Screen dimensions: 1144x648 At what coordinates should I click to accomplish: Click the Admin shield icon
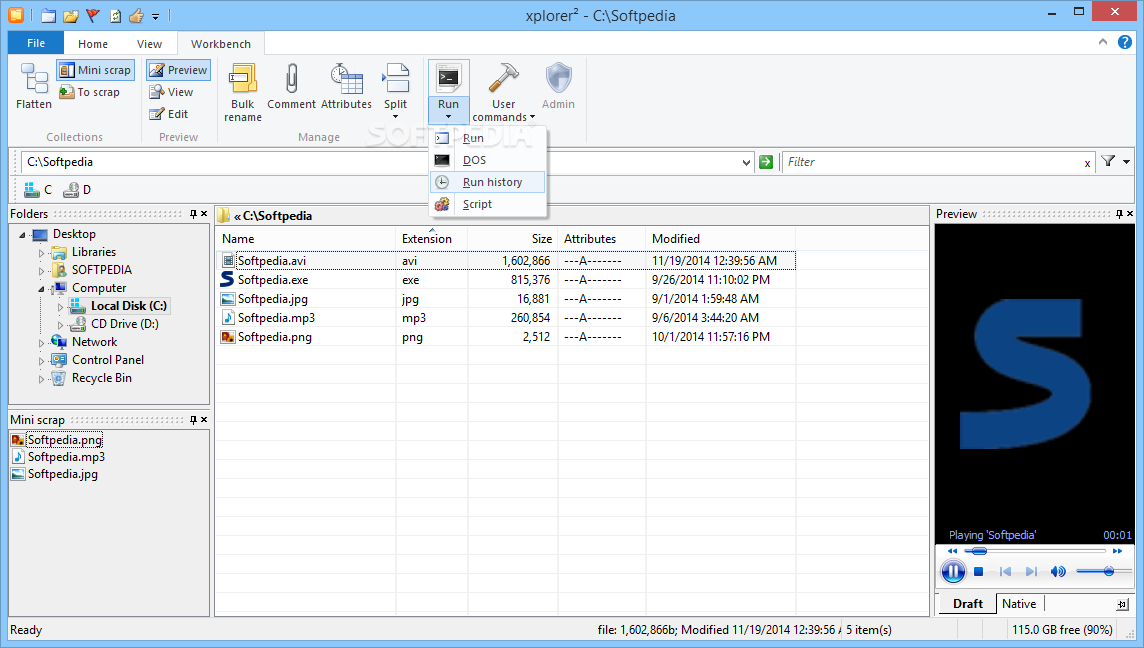pyautogui.click(x=558, y=79)
